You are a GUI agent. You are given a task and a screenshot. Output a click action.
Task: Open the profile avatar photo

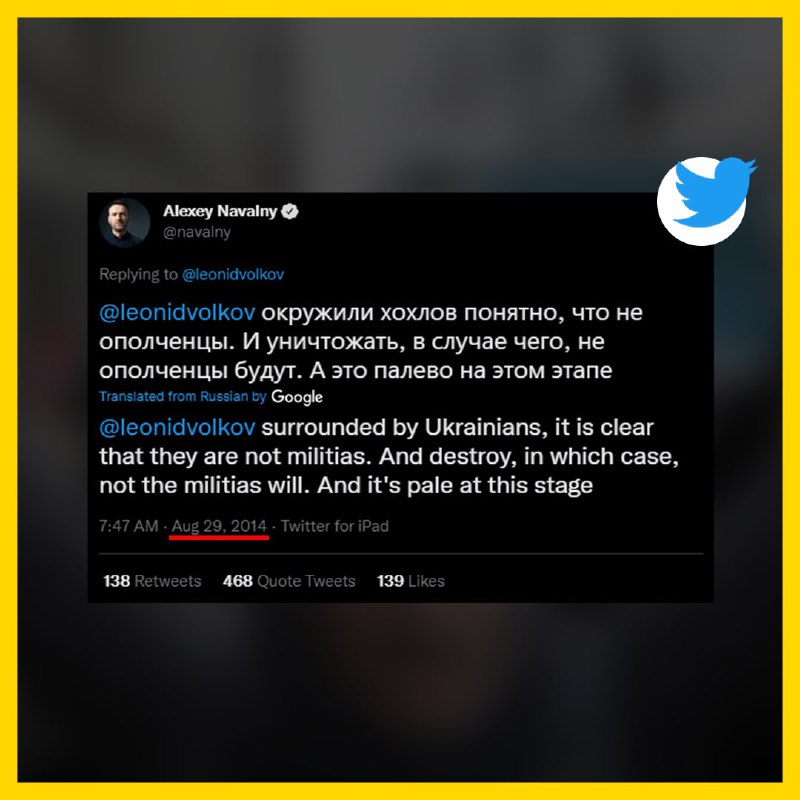[x=124, y=222]
